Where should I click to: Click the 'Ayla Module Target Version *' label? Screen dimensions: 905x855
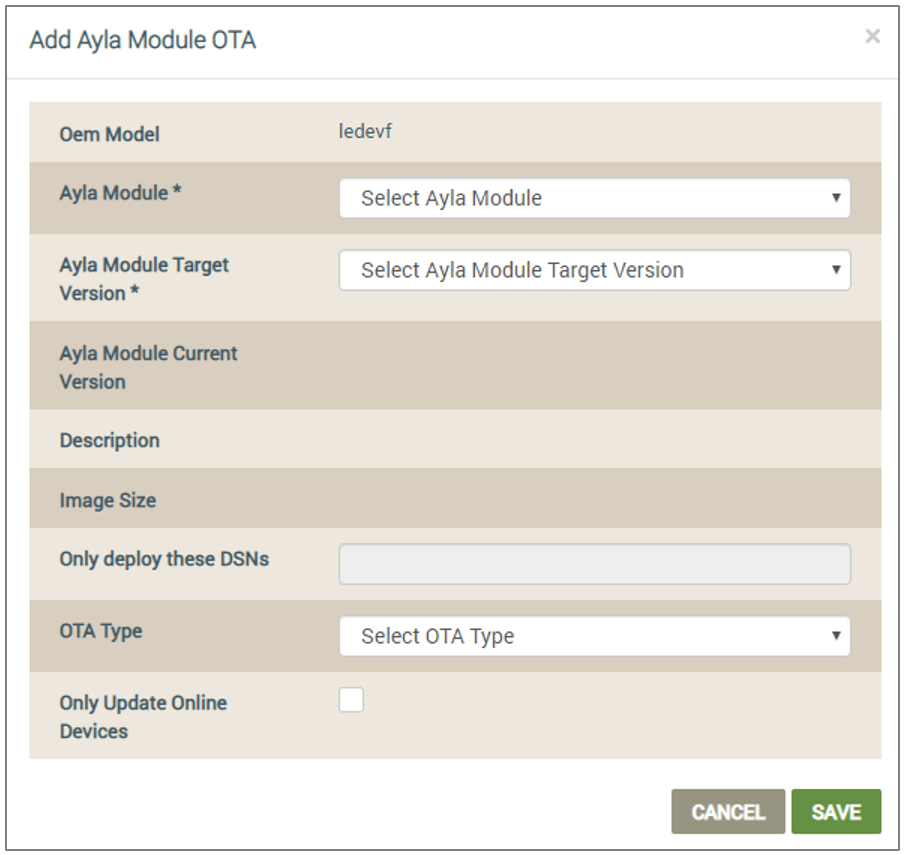click(x=144, y=279)
